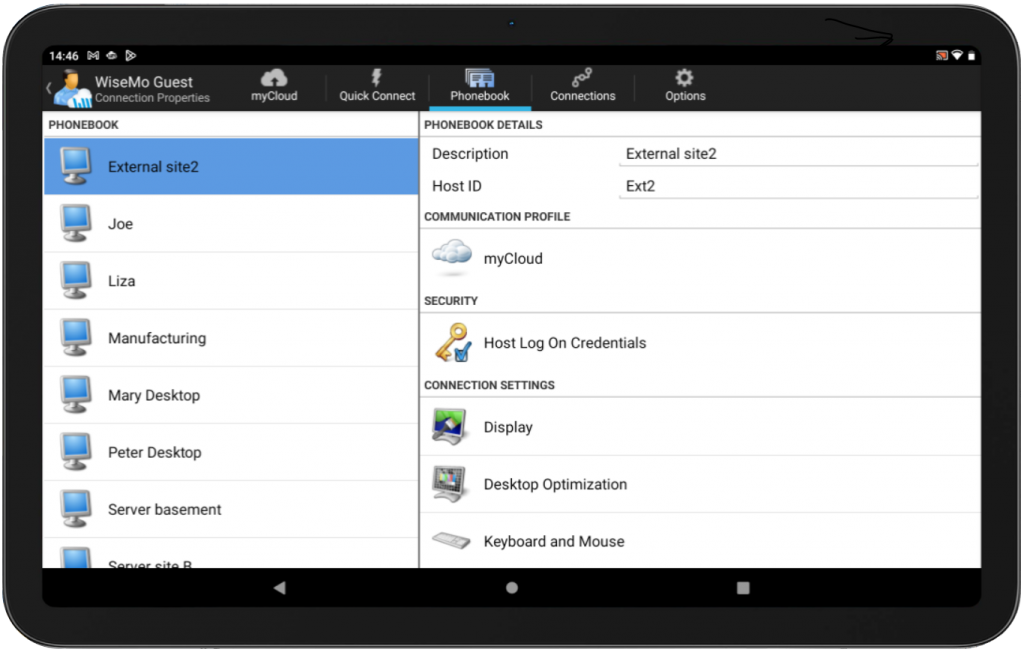Open the Options gear icon
The width and height of the screenshot is (1024, 652).
[684, 78]
